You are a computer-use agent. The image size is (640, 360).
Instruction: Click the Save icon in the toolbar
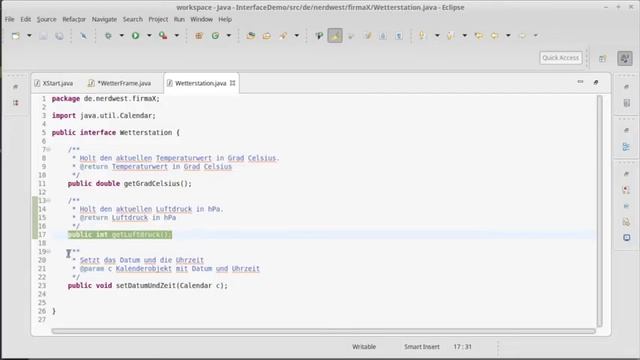coord(43,36)
